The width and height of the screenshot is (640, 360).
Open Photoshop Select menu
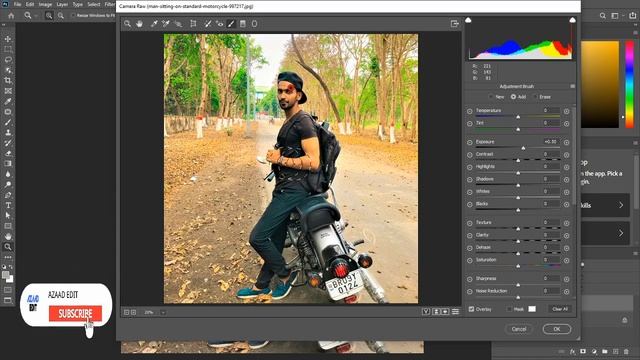point(94,4)
